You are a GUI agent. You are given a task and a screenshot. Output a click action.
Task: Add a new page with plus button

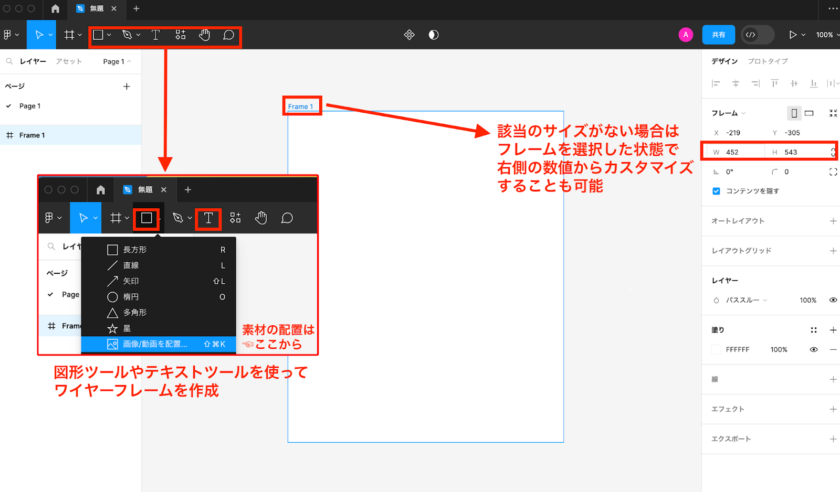pyautogui.click(x=126, y=86)
